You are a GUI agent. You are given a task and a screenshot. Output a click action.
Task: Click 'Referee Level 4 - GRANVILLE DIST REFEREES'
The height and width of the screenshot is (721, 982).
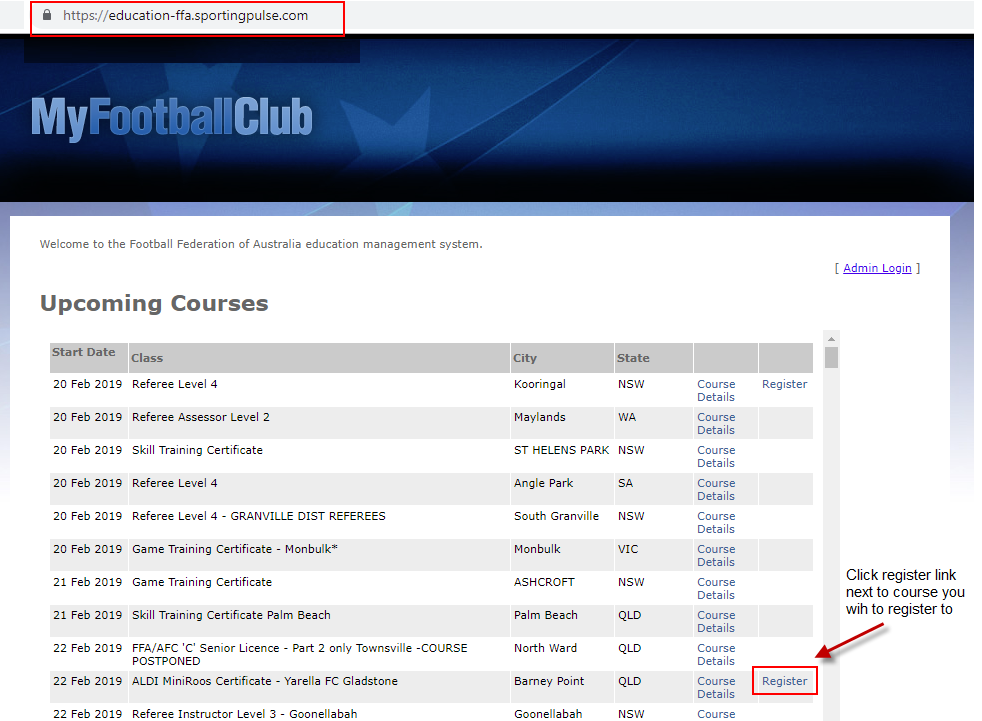[x=259, y=516]
